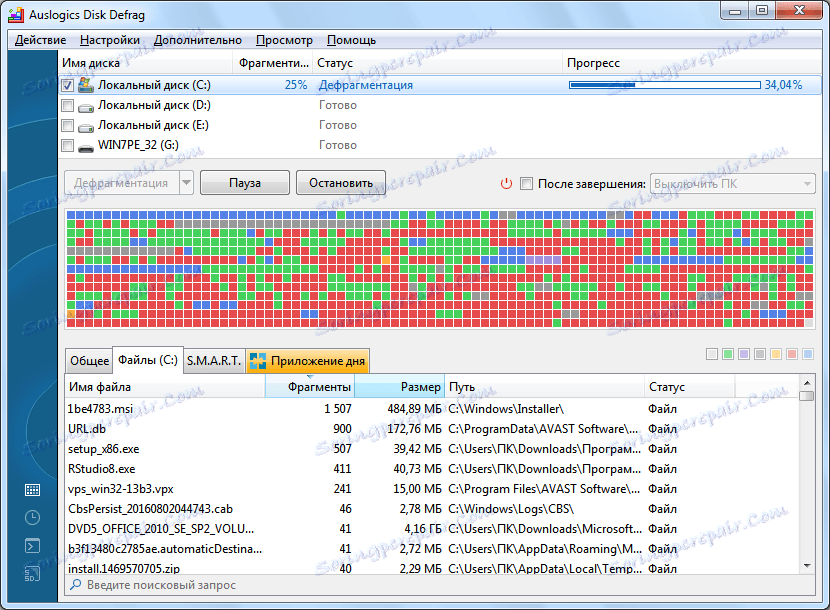Click the Local Disk E: drive icon
Screen dimensions: 830x610
click(x=85, y=127)
